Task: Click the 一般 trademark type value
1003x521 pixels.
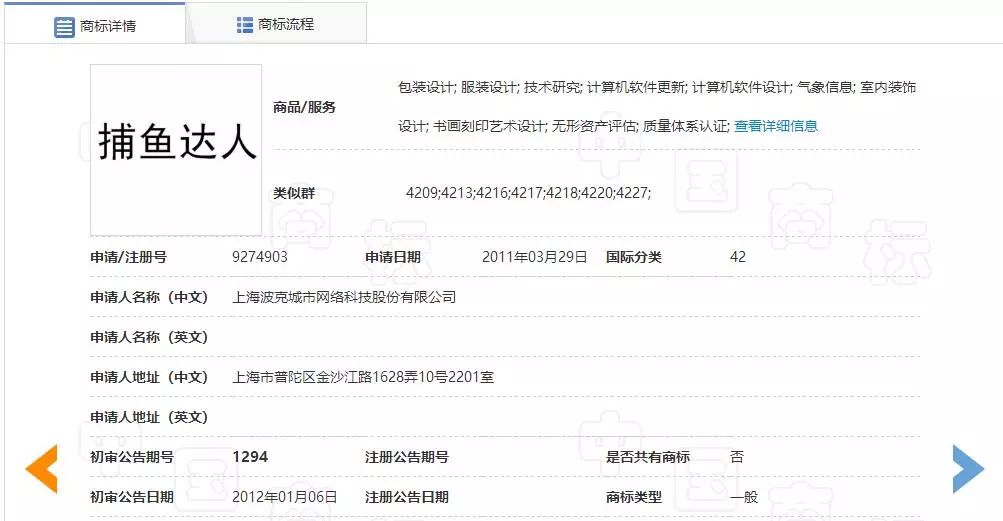Action: coord(744,497)
